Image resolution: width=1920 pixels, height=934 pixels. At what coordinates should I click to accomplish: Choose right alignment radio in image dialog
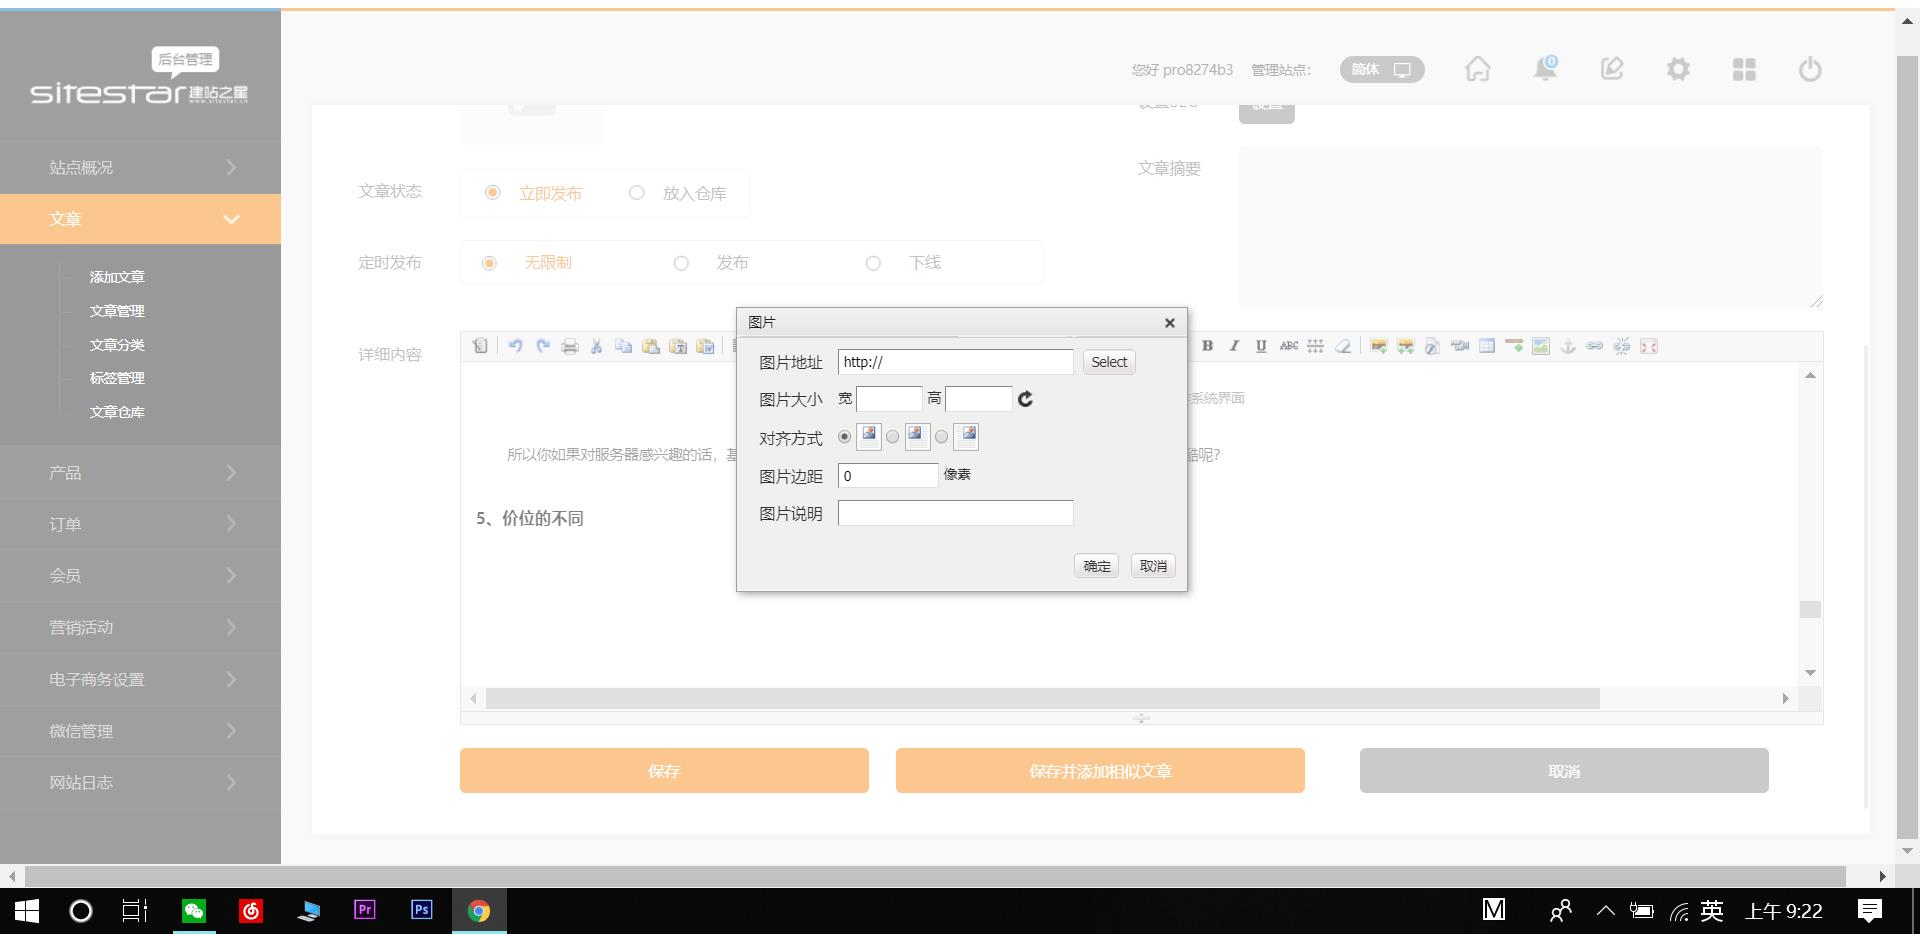[941, 437]
